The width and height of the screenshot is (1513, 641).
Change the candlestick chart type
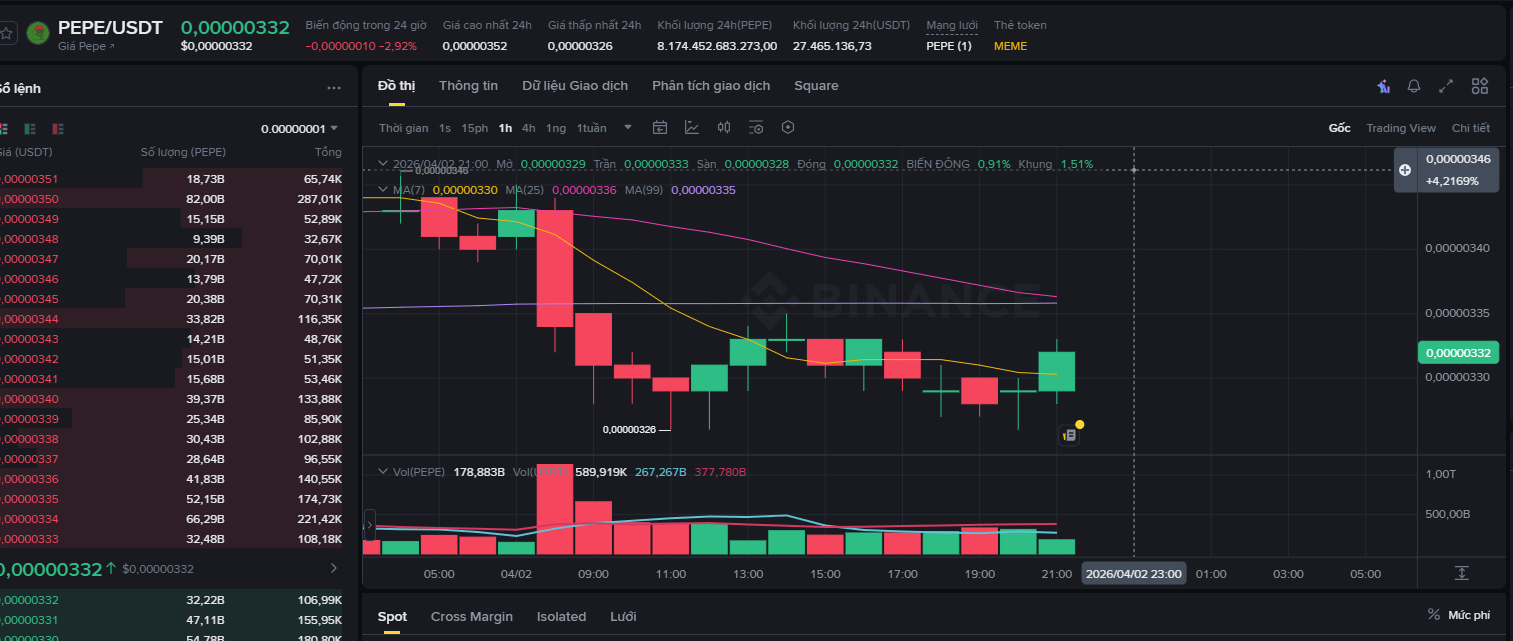click(x=724, y=127)
